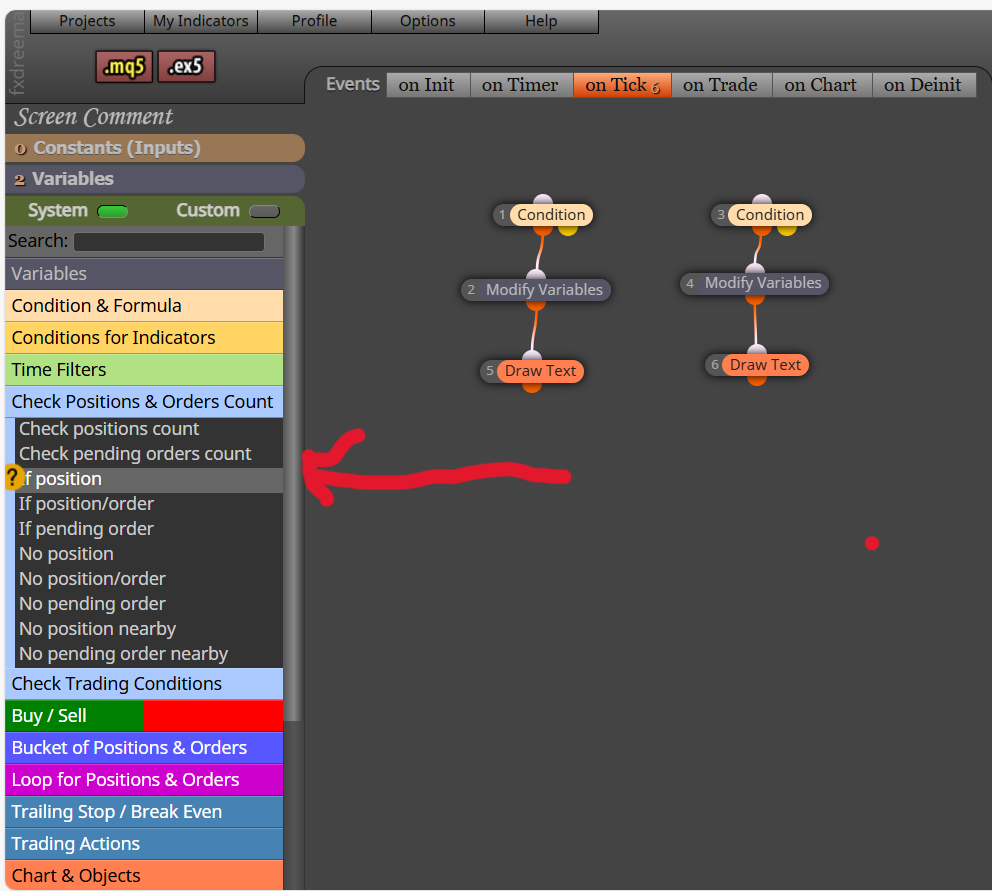This screenshot has width=992, height=891.
Task: Expand Trailing Stop / Break Even category
Action: [x=144, y=812]
